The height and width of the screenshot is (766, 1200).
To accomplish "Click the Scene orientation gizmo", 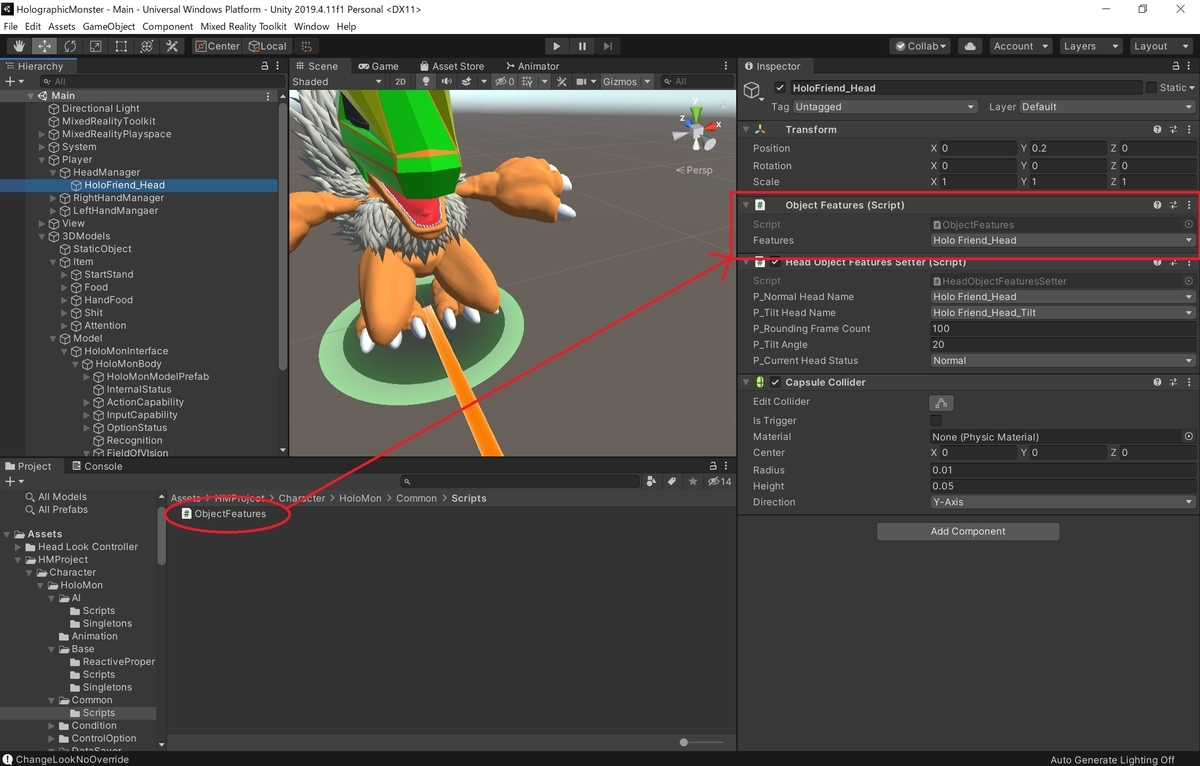I will [695, 129].
